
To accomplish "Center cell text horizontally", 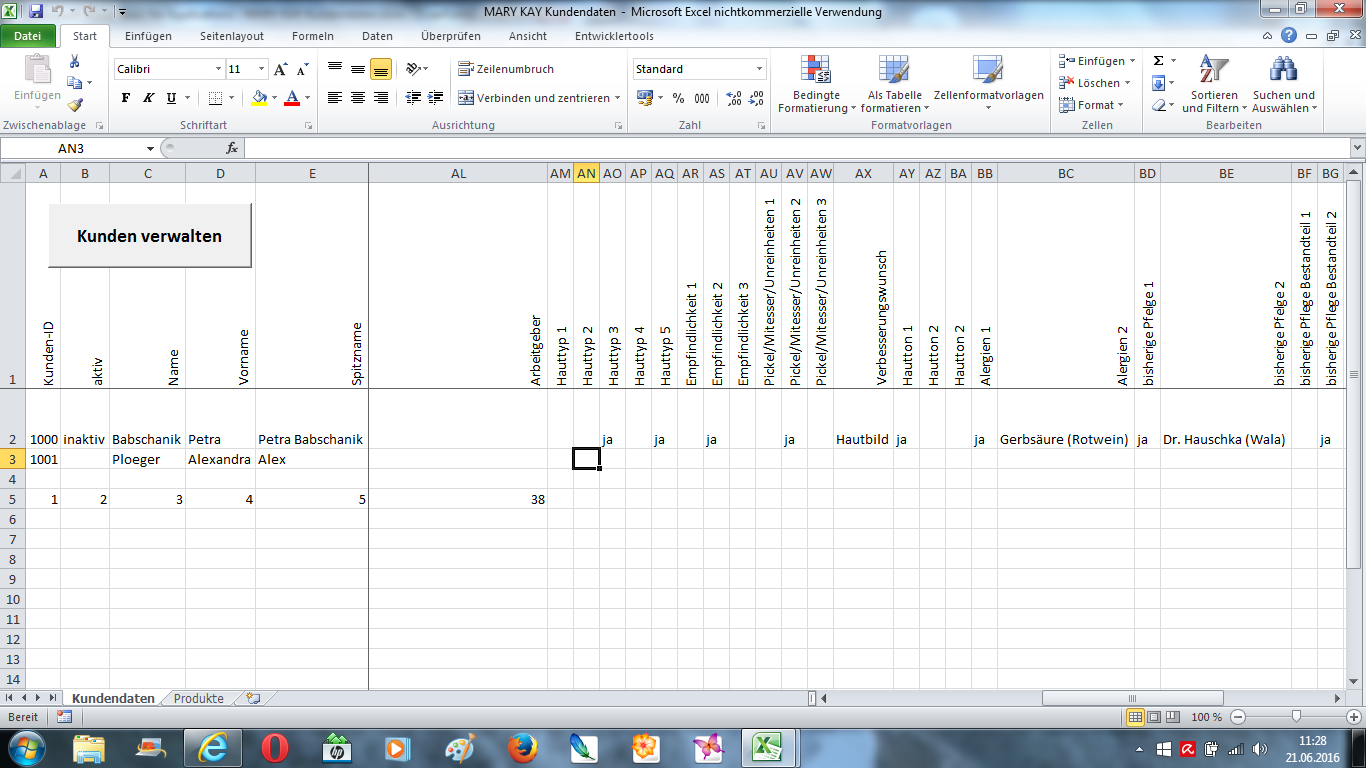I will point(358,98).
